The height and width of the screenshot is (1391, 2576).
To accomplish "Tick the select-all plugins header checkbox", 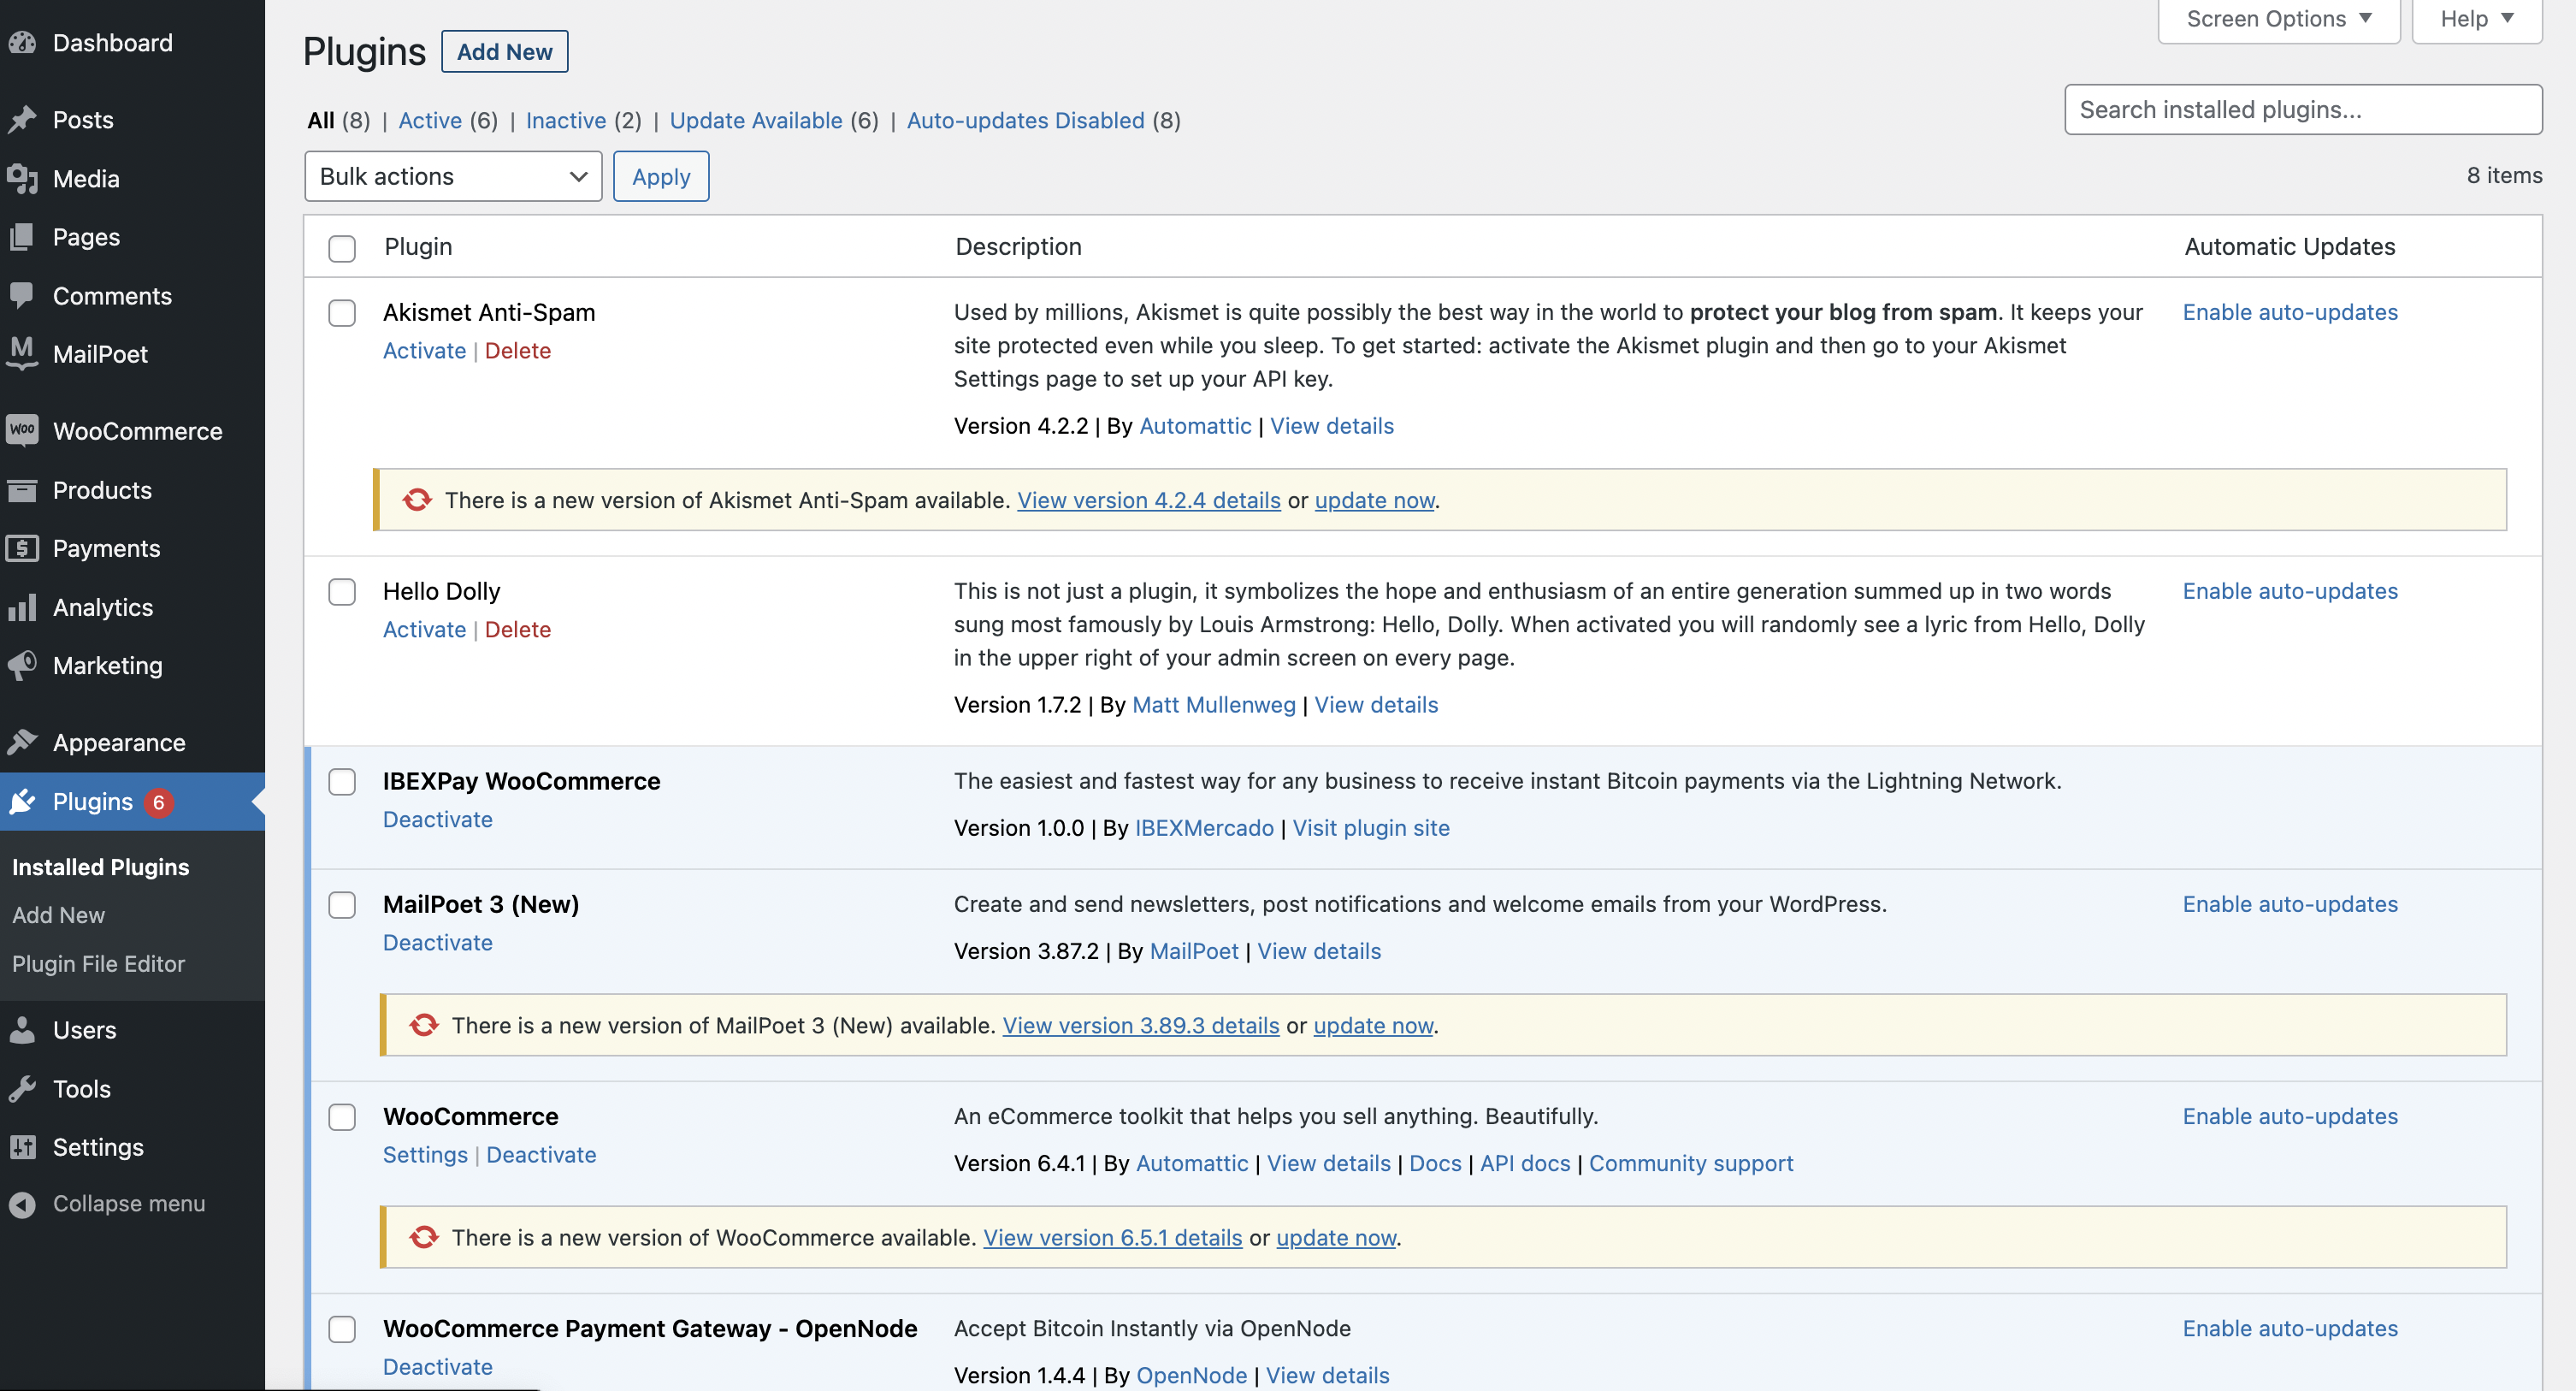I will pos(342,248).
